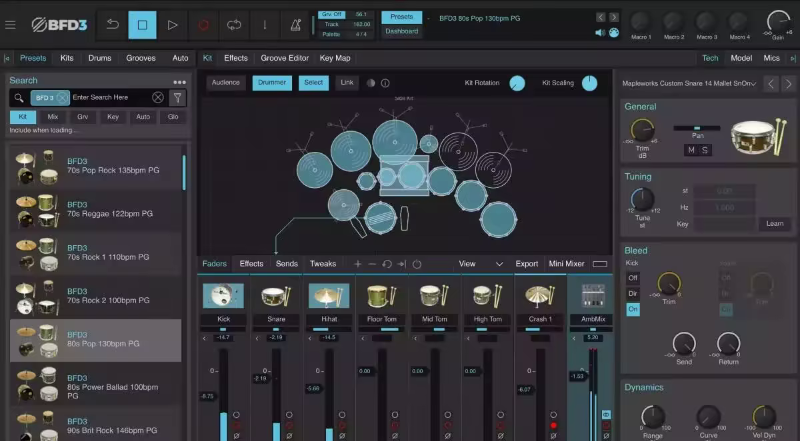Click the power icon in mixer toolbar
Screen dimensions: 800x441
(417, 264)
